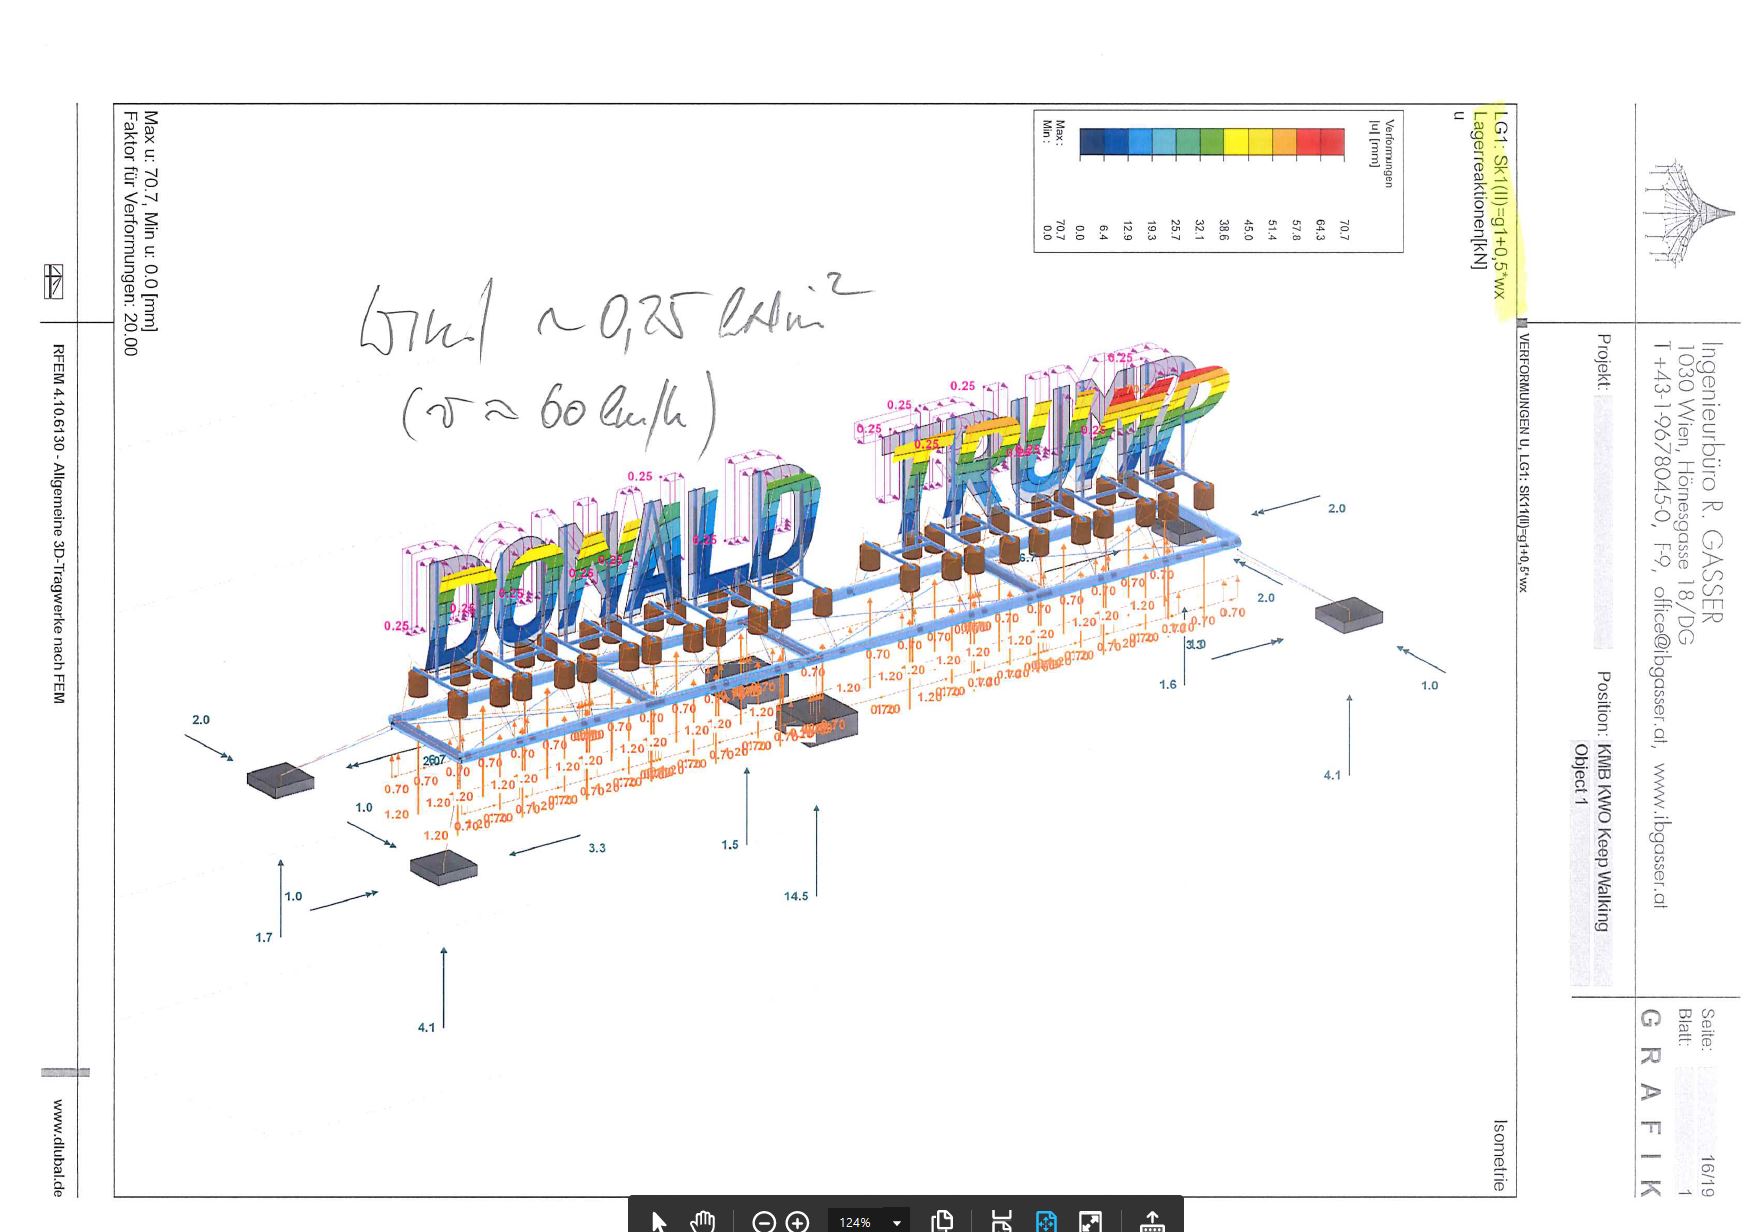Select Faktor für Verformungen: 20.00 text
The image size is (1760, 1232).
pos(129,233)
